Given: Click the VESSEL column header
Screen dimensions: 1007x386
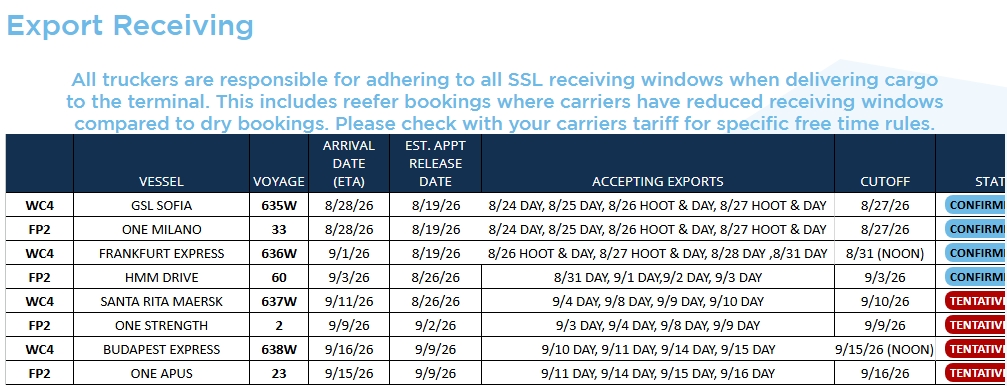Looking at the screenshot, I should tap(161, 182).
